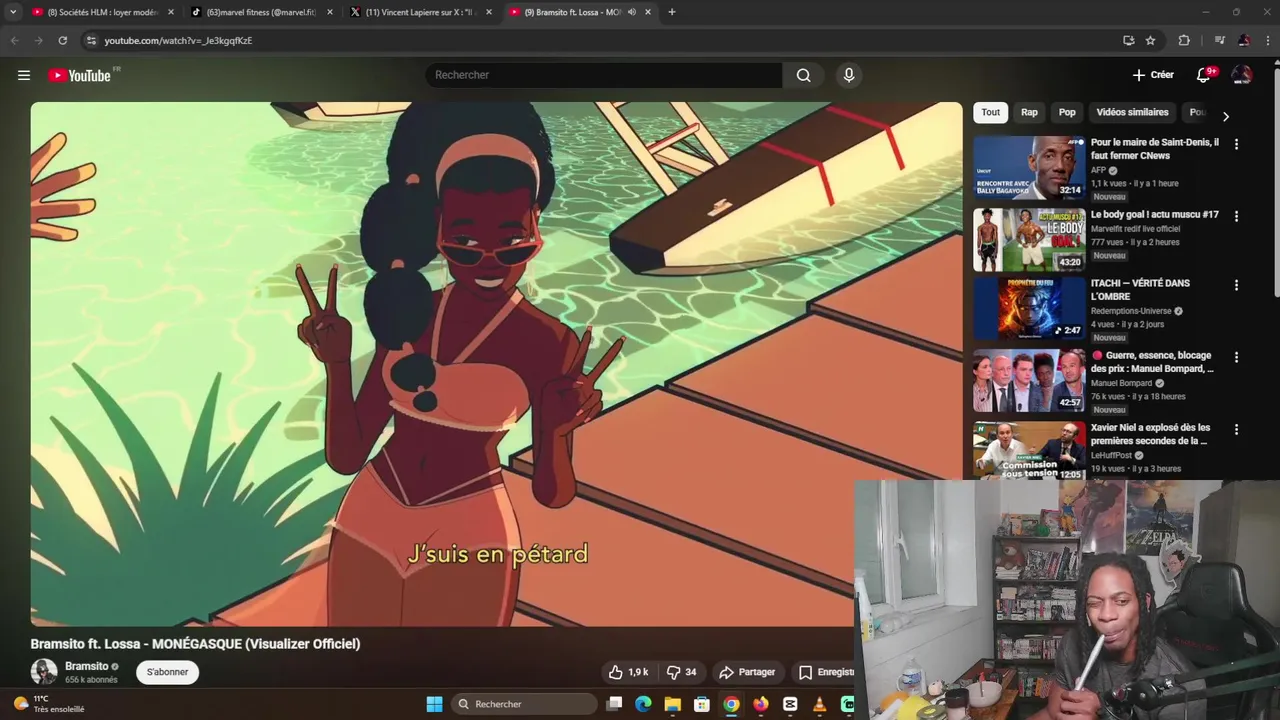Close the Sociétés HLM tab
This screenshot has height=720, width=1280.
tap(171, 12)
